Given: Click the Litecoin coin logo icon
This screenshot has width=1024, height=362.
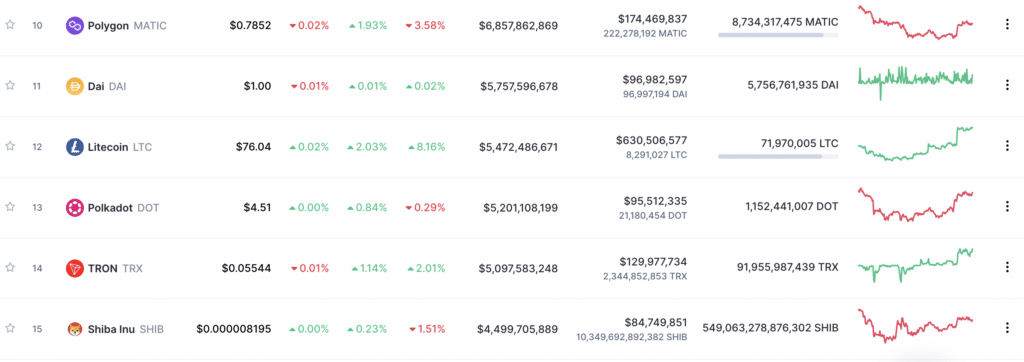Looking at the screenshot, I should tap(74, 147).
